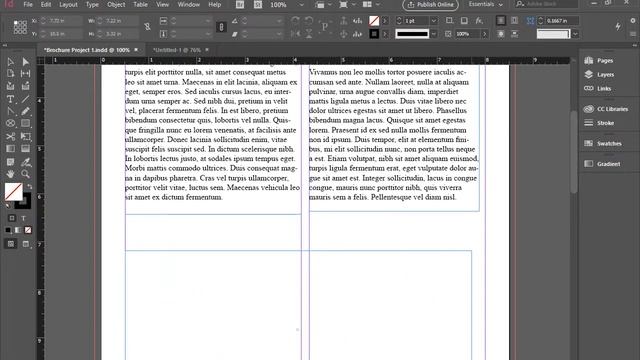Select the Ellipse Frame tool
640x360 pixels.
click(10, 123)
